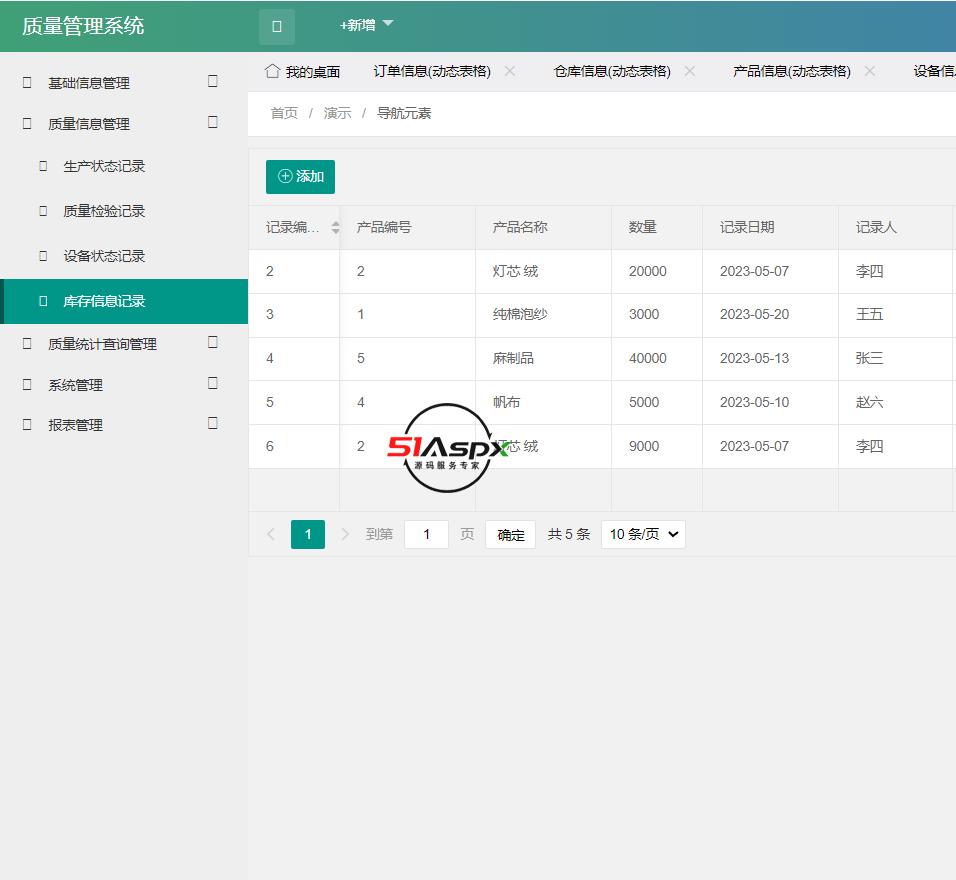Click the 报表管理 sidebar icon
The height and width of the screenshot is (880, 956).
(x=26, y=424)
